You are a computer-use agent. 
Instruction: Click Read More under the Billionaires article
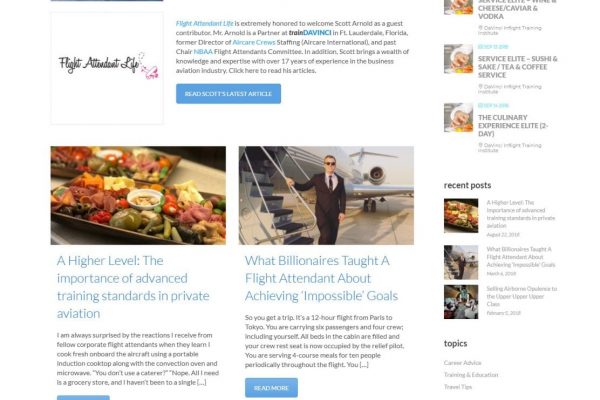[271, 388]
